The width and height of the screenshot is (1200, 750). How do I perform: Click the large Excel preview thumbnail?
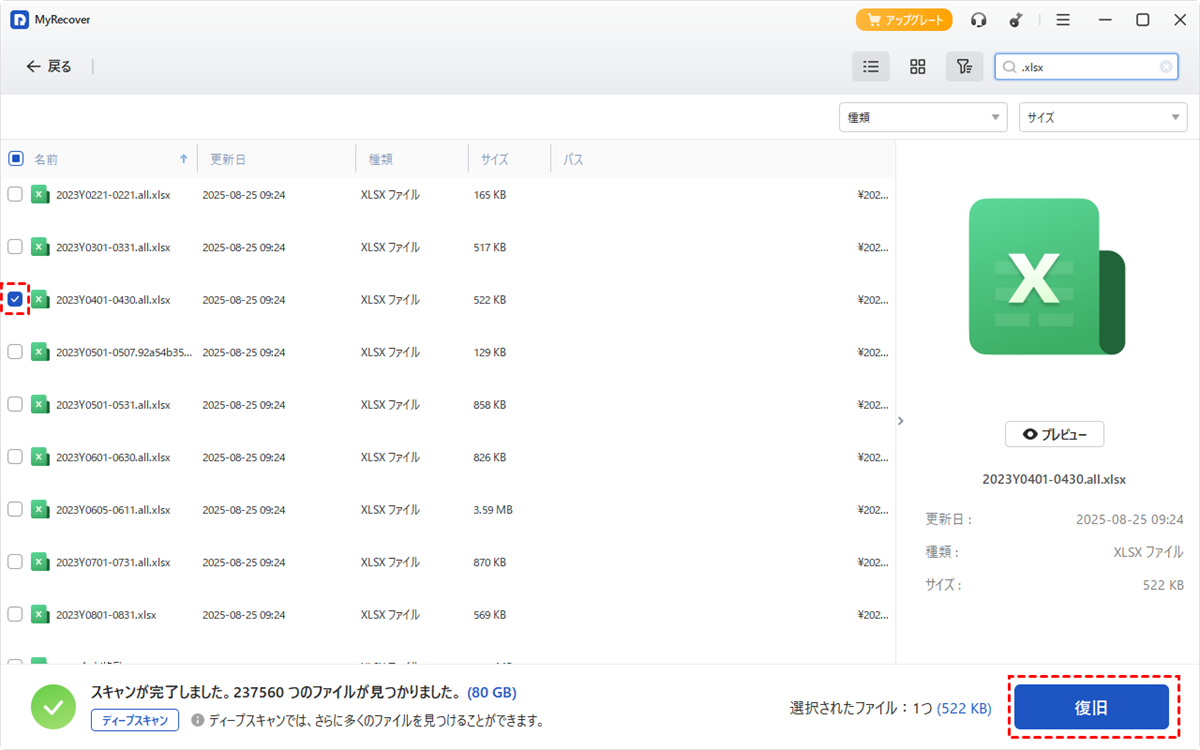tap(1047, 277)
